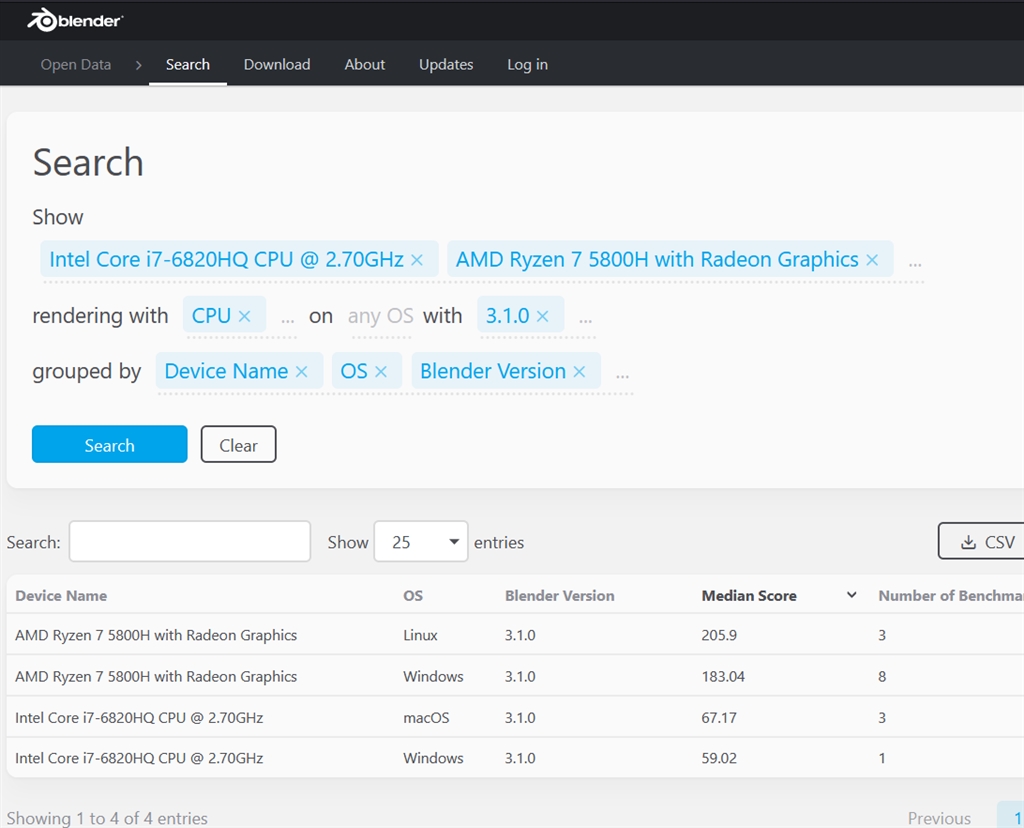Screen dimensions: 1024x828
Task: Click the Linux cell in OS column
Action: coord(420,635)
